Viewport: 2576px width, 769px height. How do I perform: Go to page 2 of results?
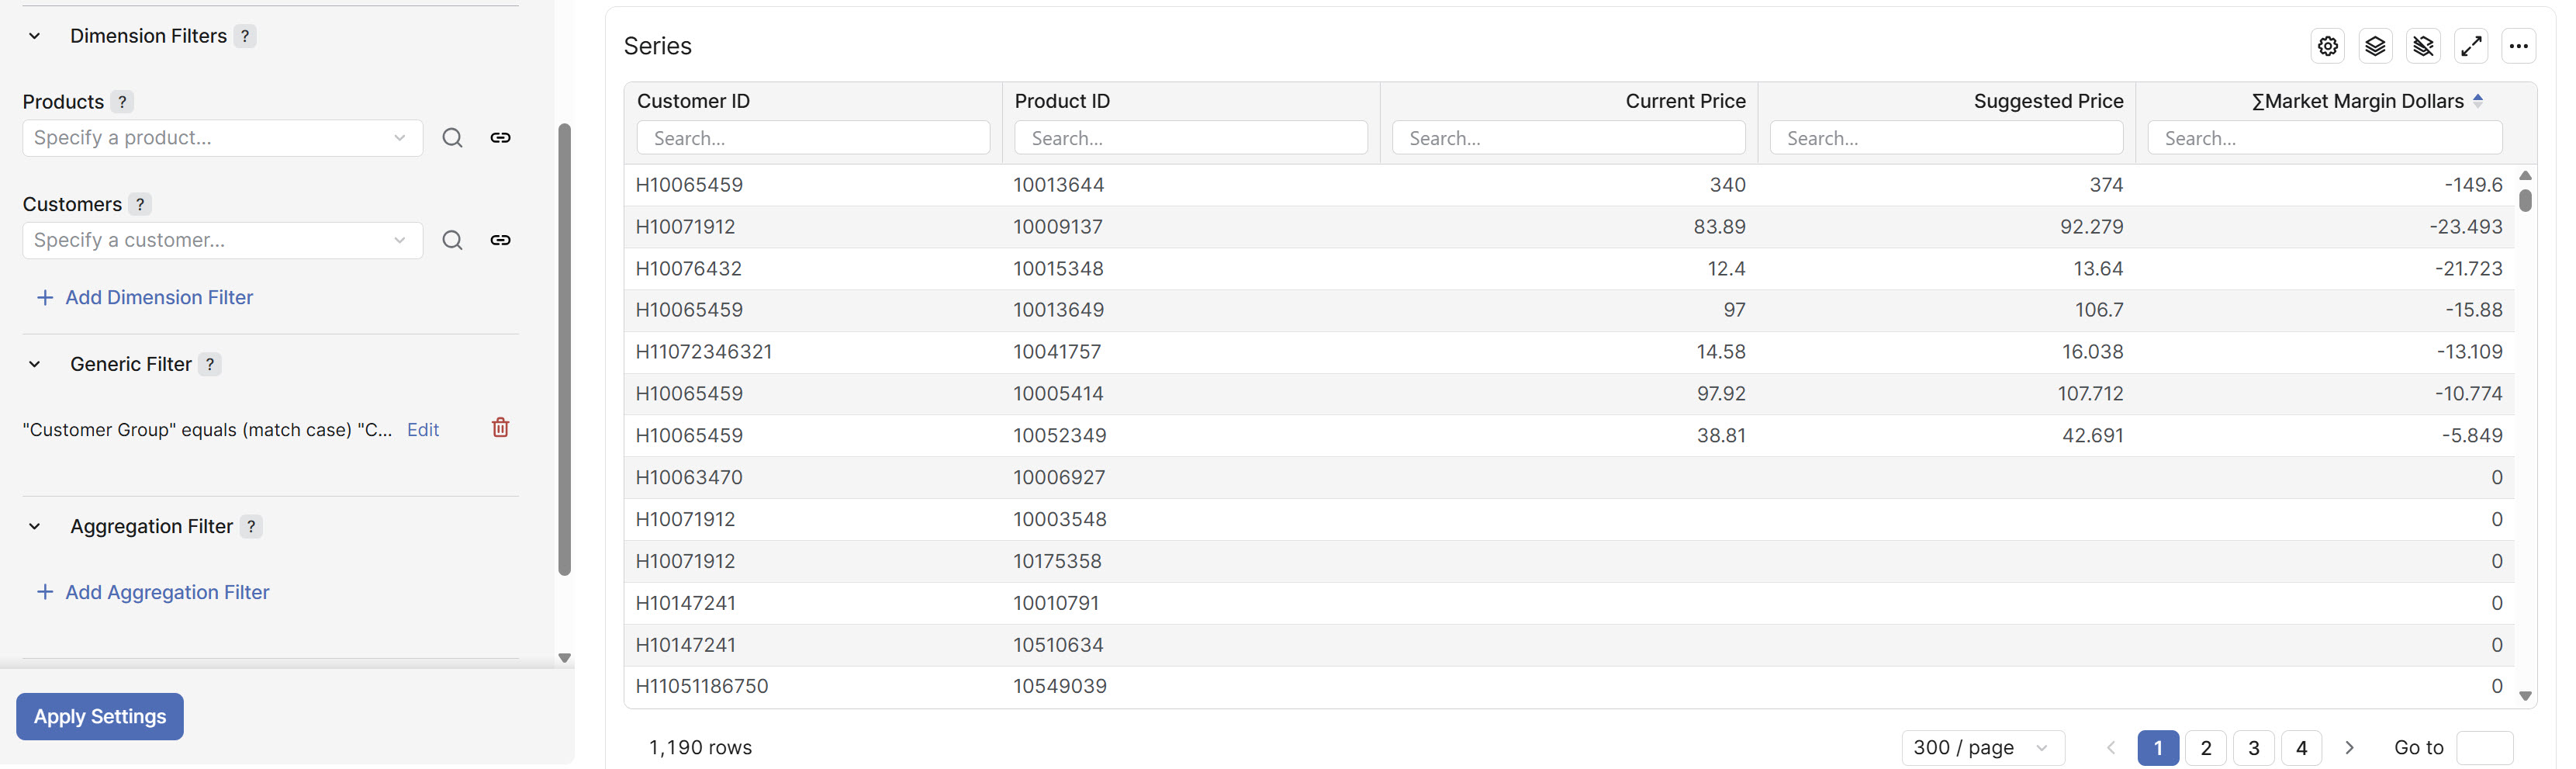point(2205,748)
